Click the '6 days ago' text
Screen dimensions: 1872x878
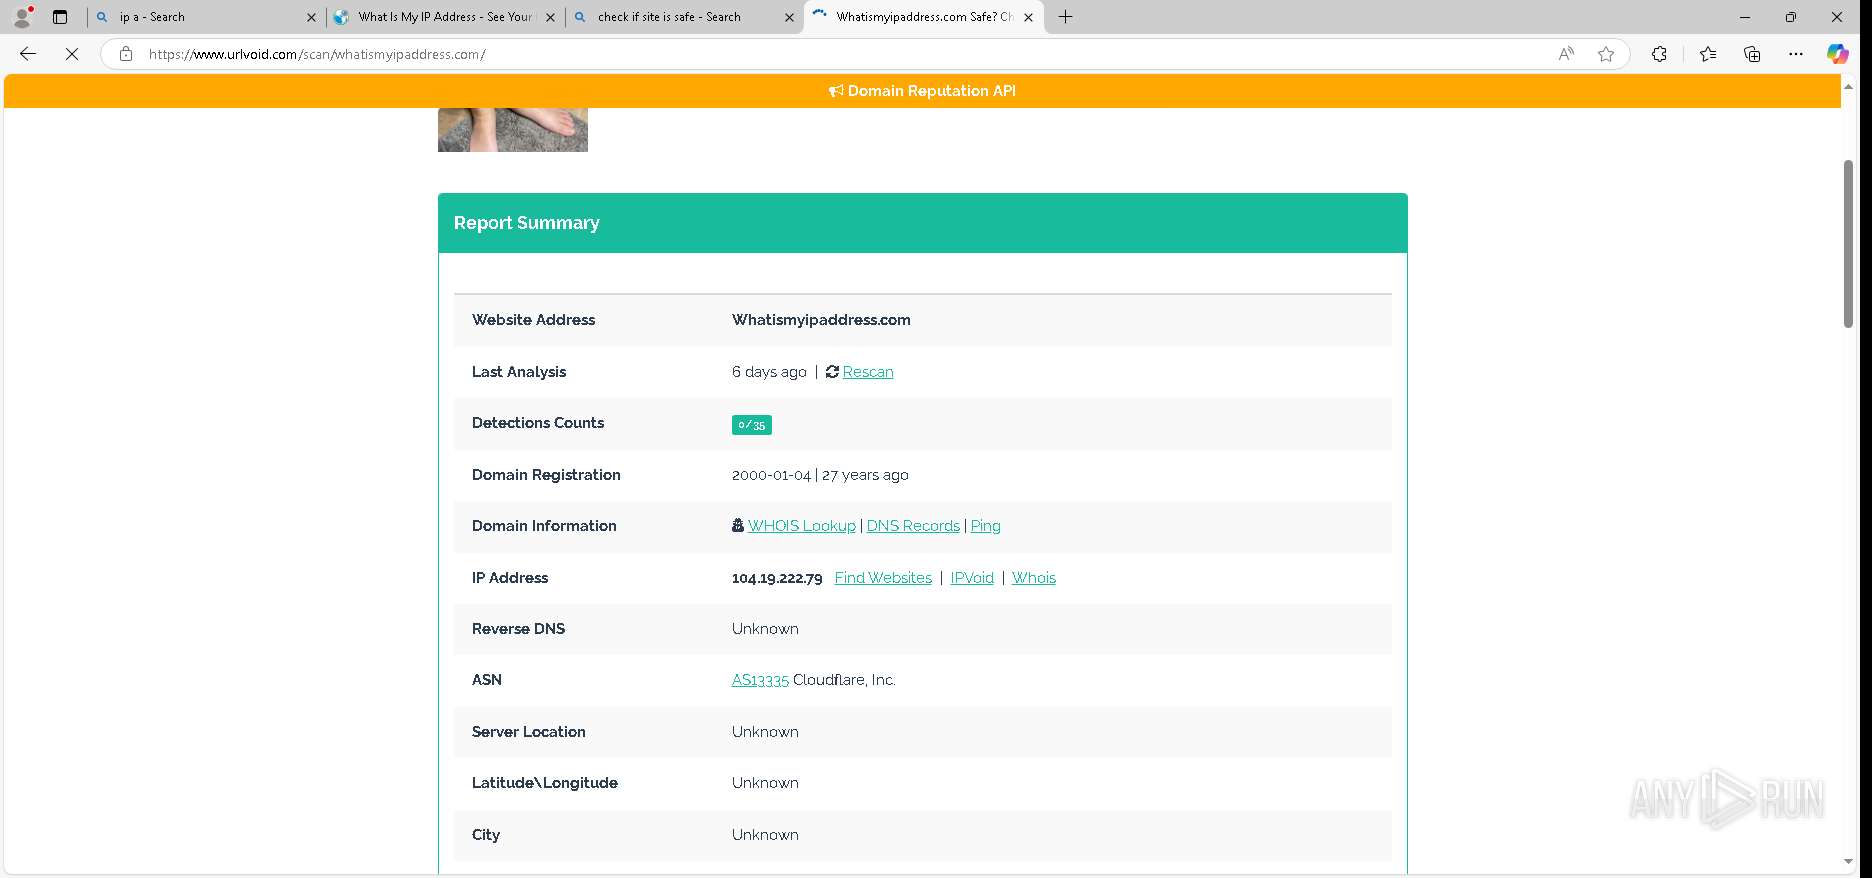[x=769, y=372]
